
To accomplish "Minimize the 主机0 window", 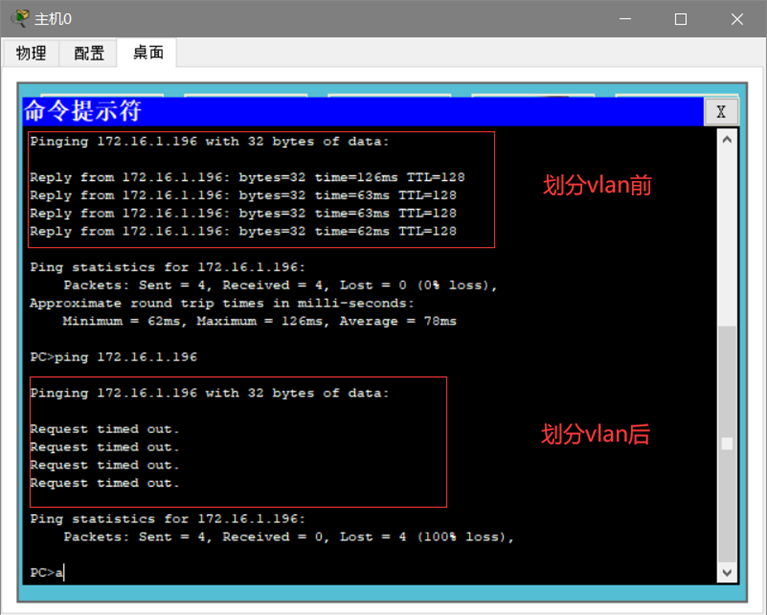I will (x=625, y=19).
